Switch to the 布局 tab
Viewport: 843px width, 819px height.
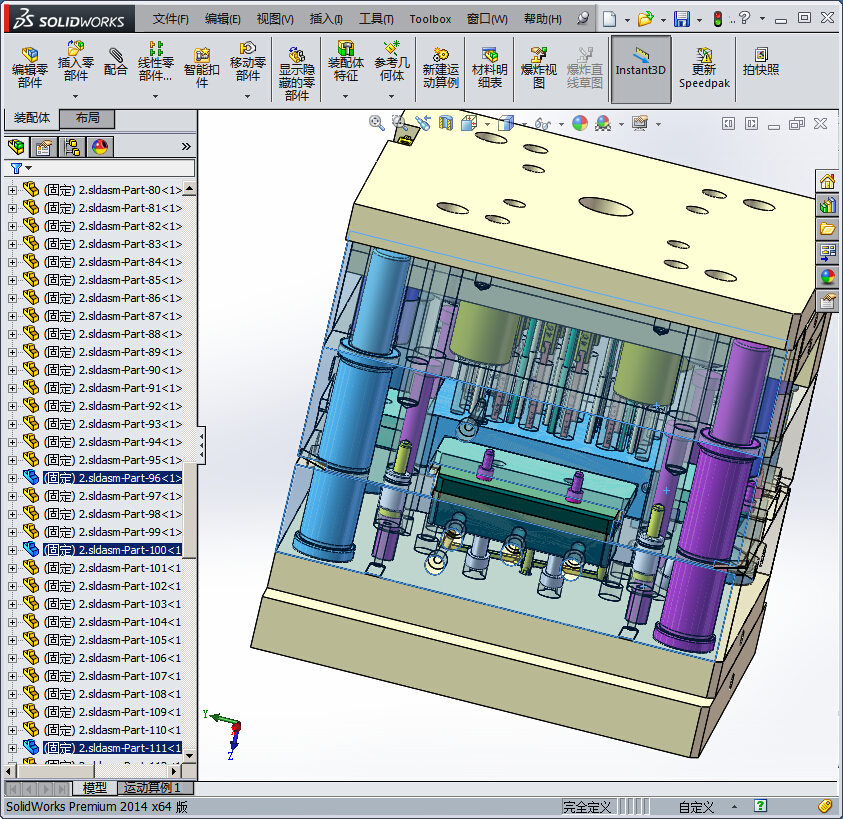[x=87, y=118]
